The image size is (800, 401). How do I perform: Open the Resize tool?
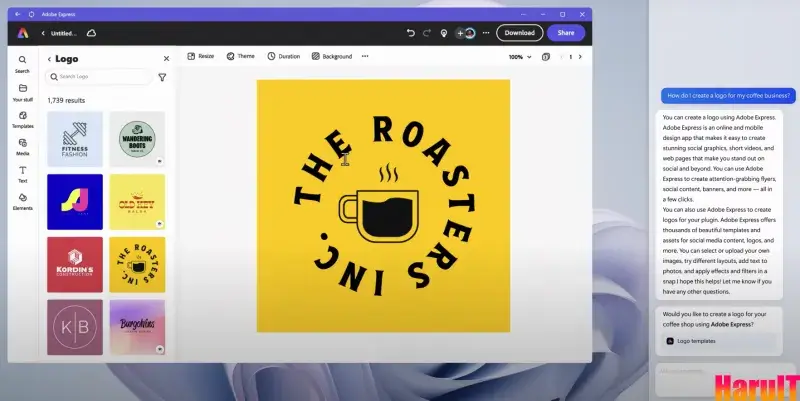click(201, 56)
